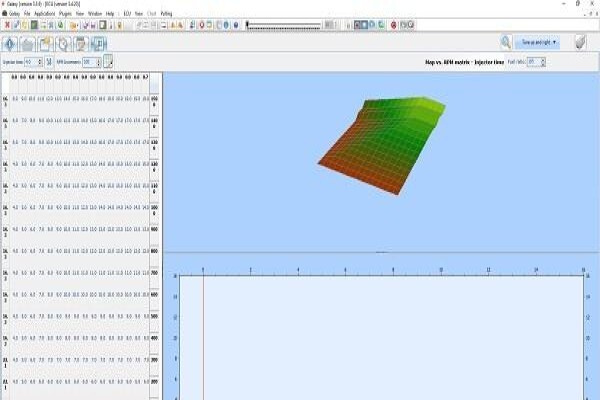Image resolution: width=600 pixels, height=400 pixels.
Task: Select the 500 RPM row header
Action: click(x=154, y=322)
